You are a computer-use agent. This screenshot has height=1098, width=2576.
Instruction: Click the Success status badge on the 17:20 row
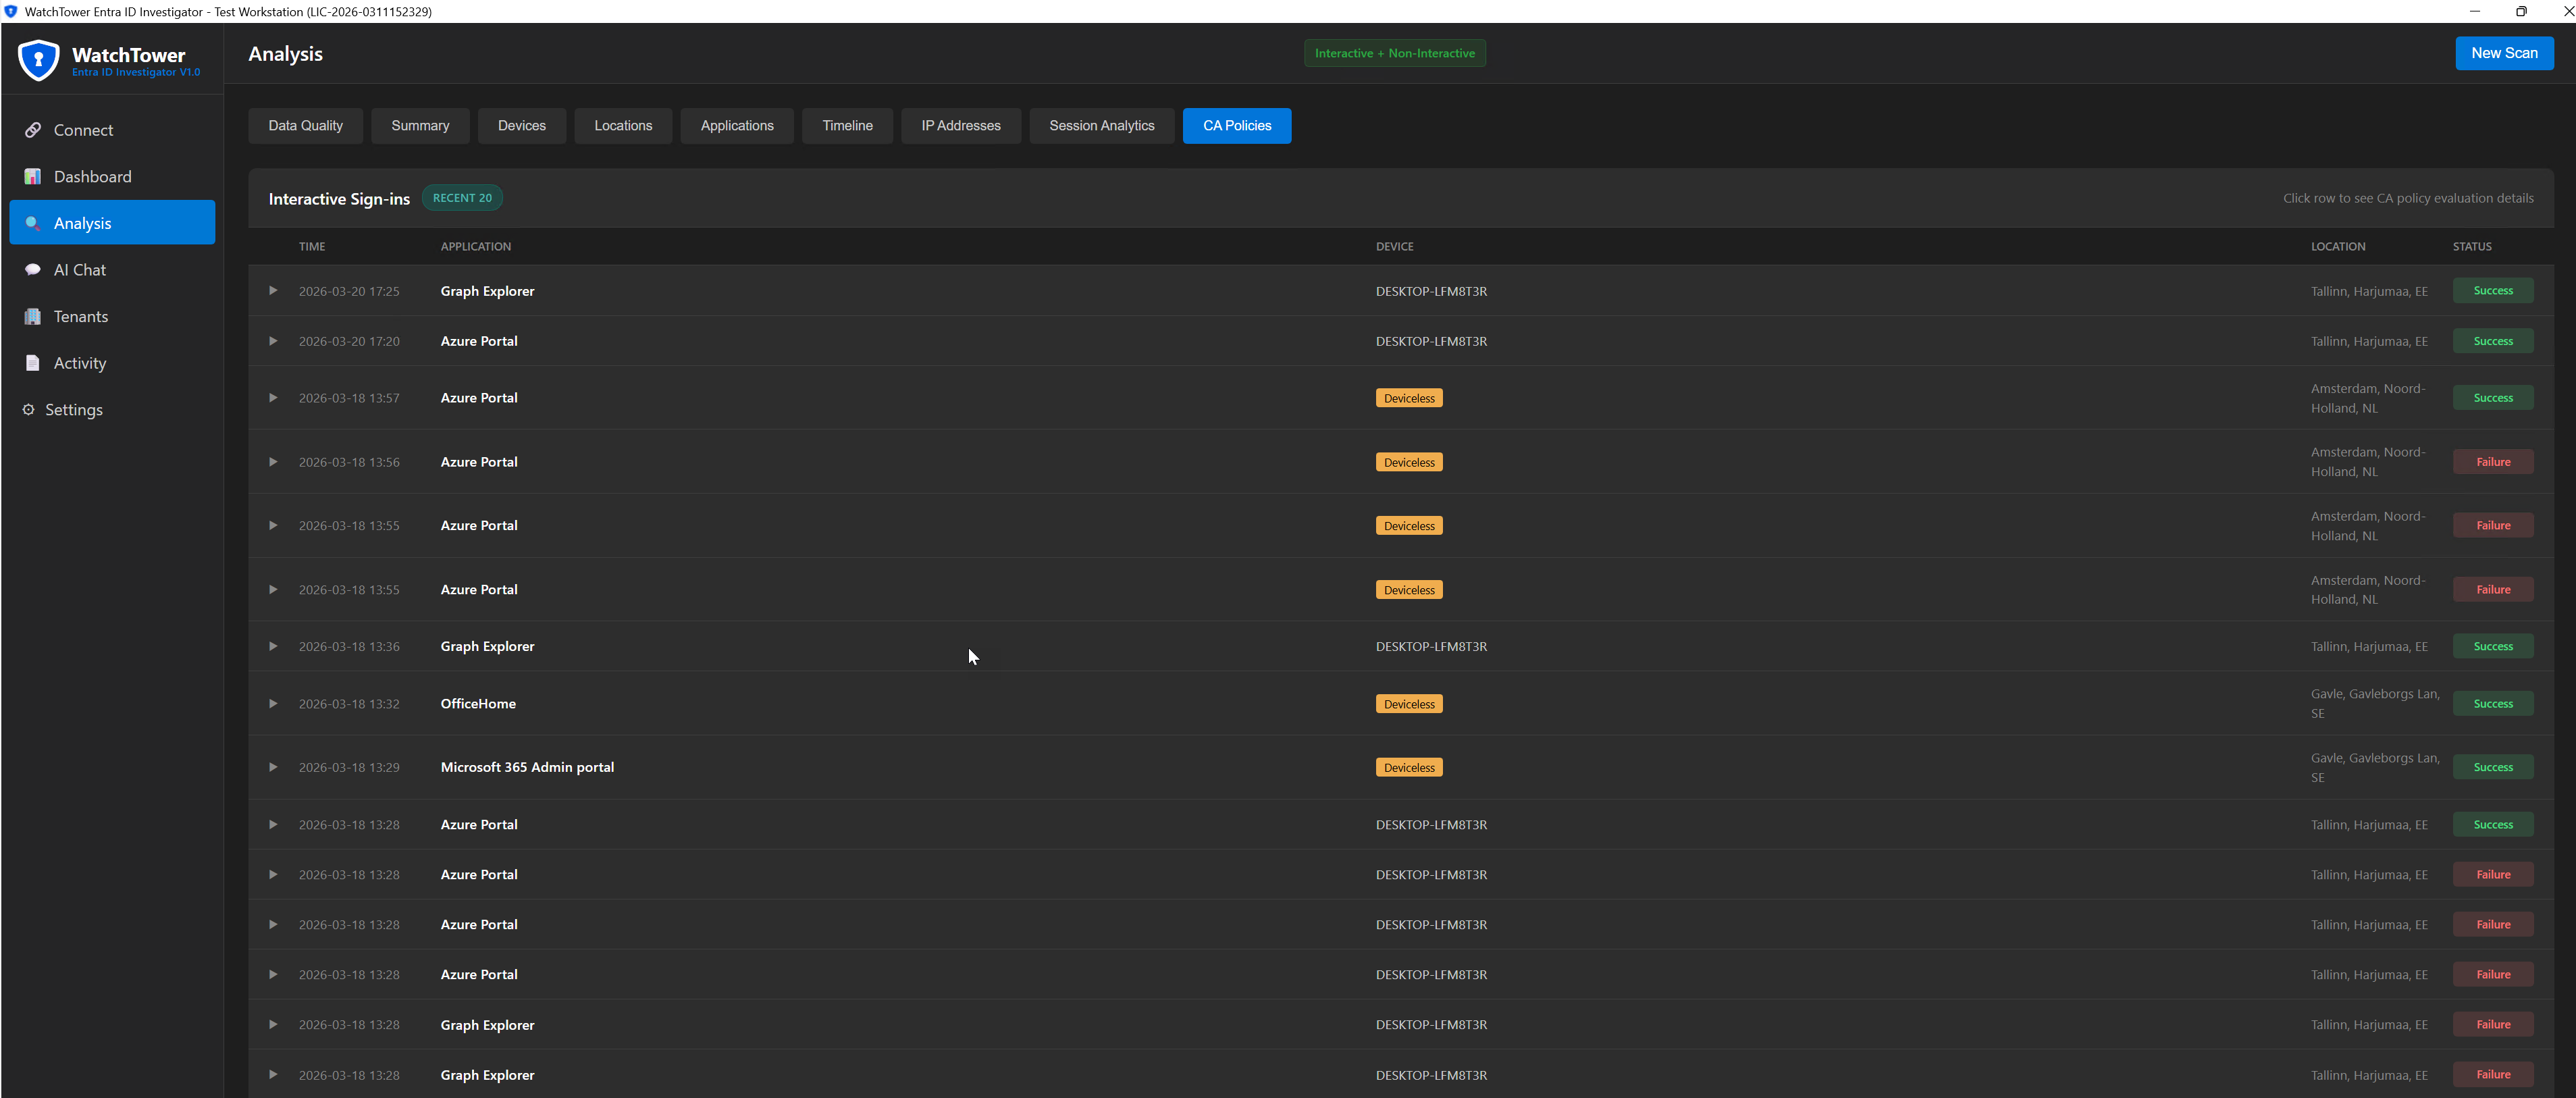[2493, 340]
